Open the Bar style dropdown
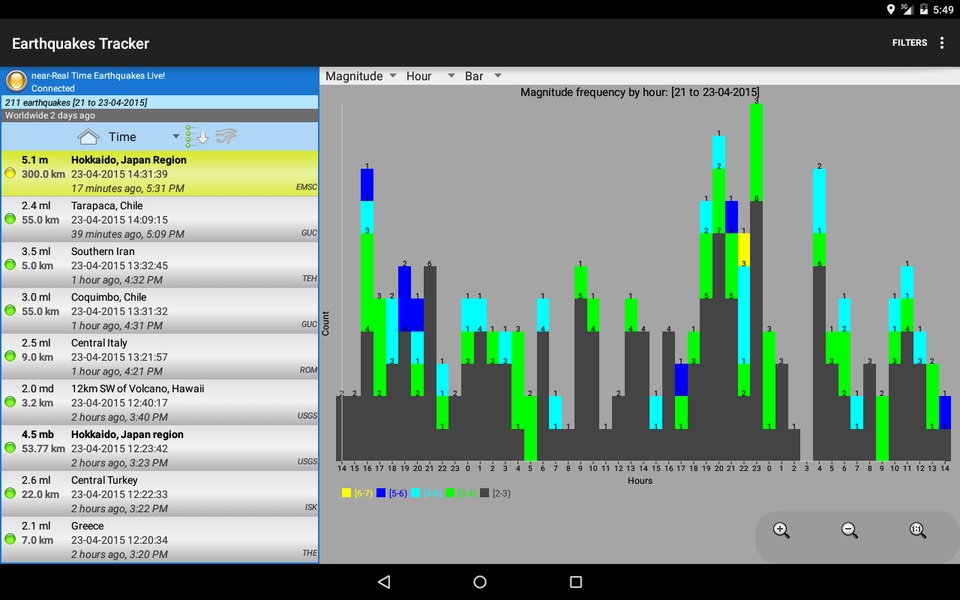 coord(483,76)
